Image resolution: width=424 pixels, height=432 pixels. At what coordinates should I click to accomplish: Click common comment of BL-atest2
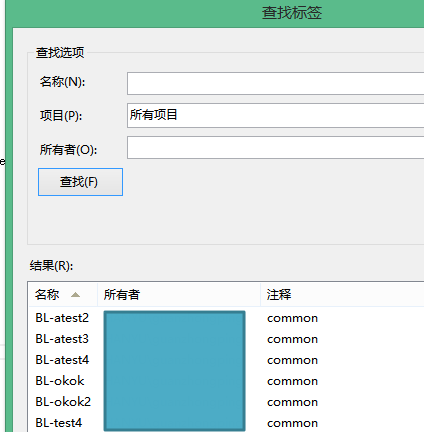(292, 318)
